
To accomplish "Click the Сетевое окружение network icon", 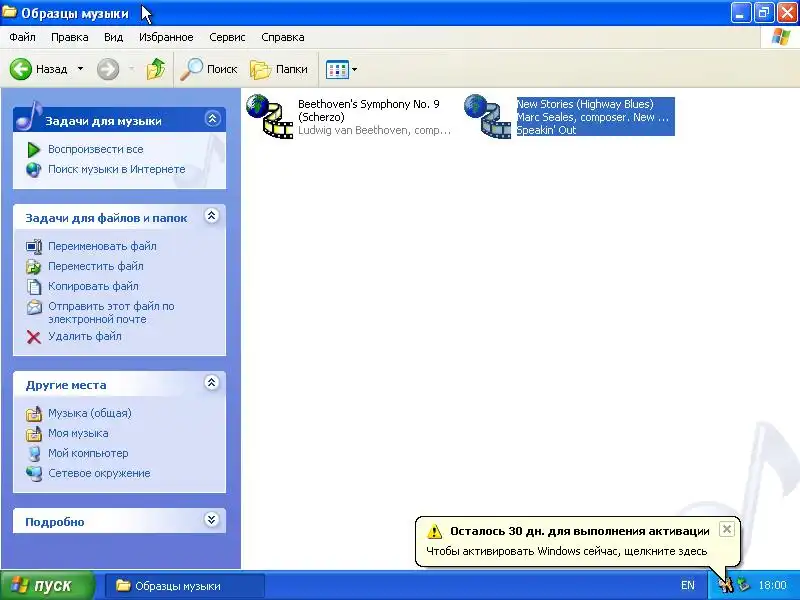I will pyautogui.click(x=34, y=473).
